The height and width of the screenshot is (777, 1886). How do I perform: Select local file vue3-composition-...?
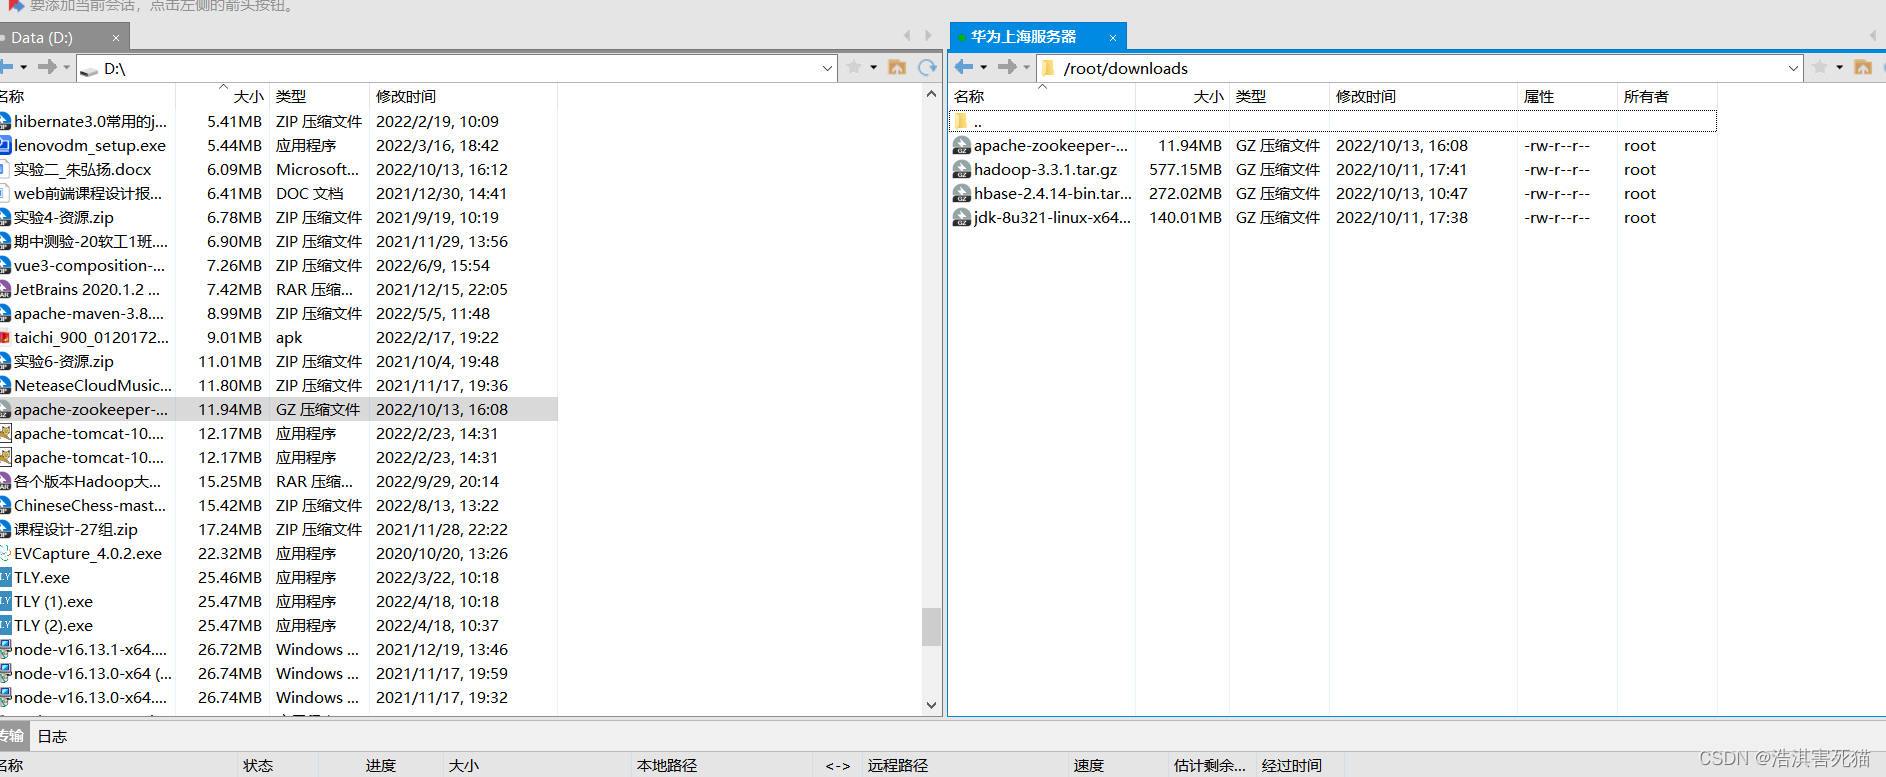tap(89, 266)
